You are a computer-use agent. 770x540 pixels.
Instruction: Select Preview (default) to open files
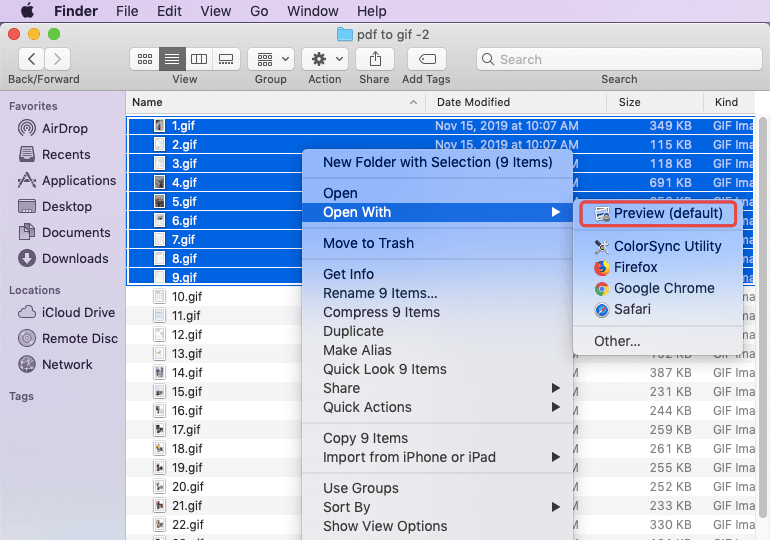pos(667,213)
